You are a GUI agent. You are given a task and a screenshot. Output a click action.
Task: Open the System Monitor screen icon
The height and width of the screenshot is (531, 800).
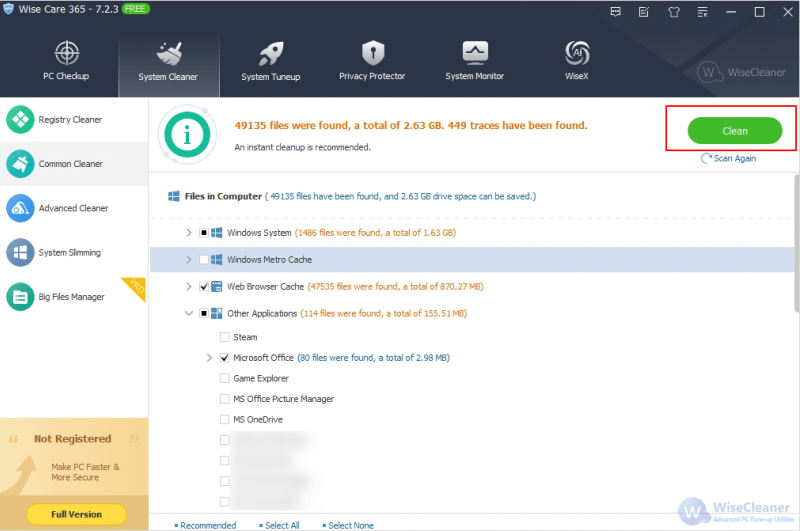(475, 53)
